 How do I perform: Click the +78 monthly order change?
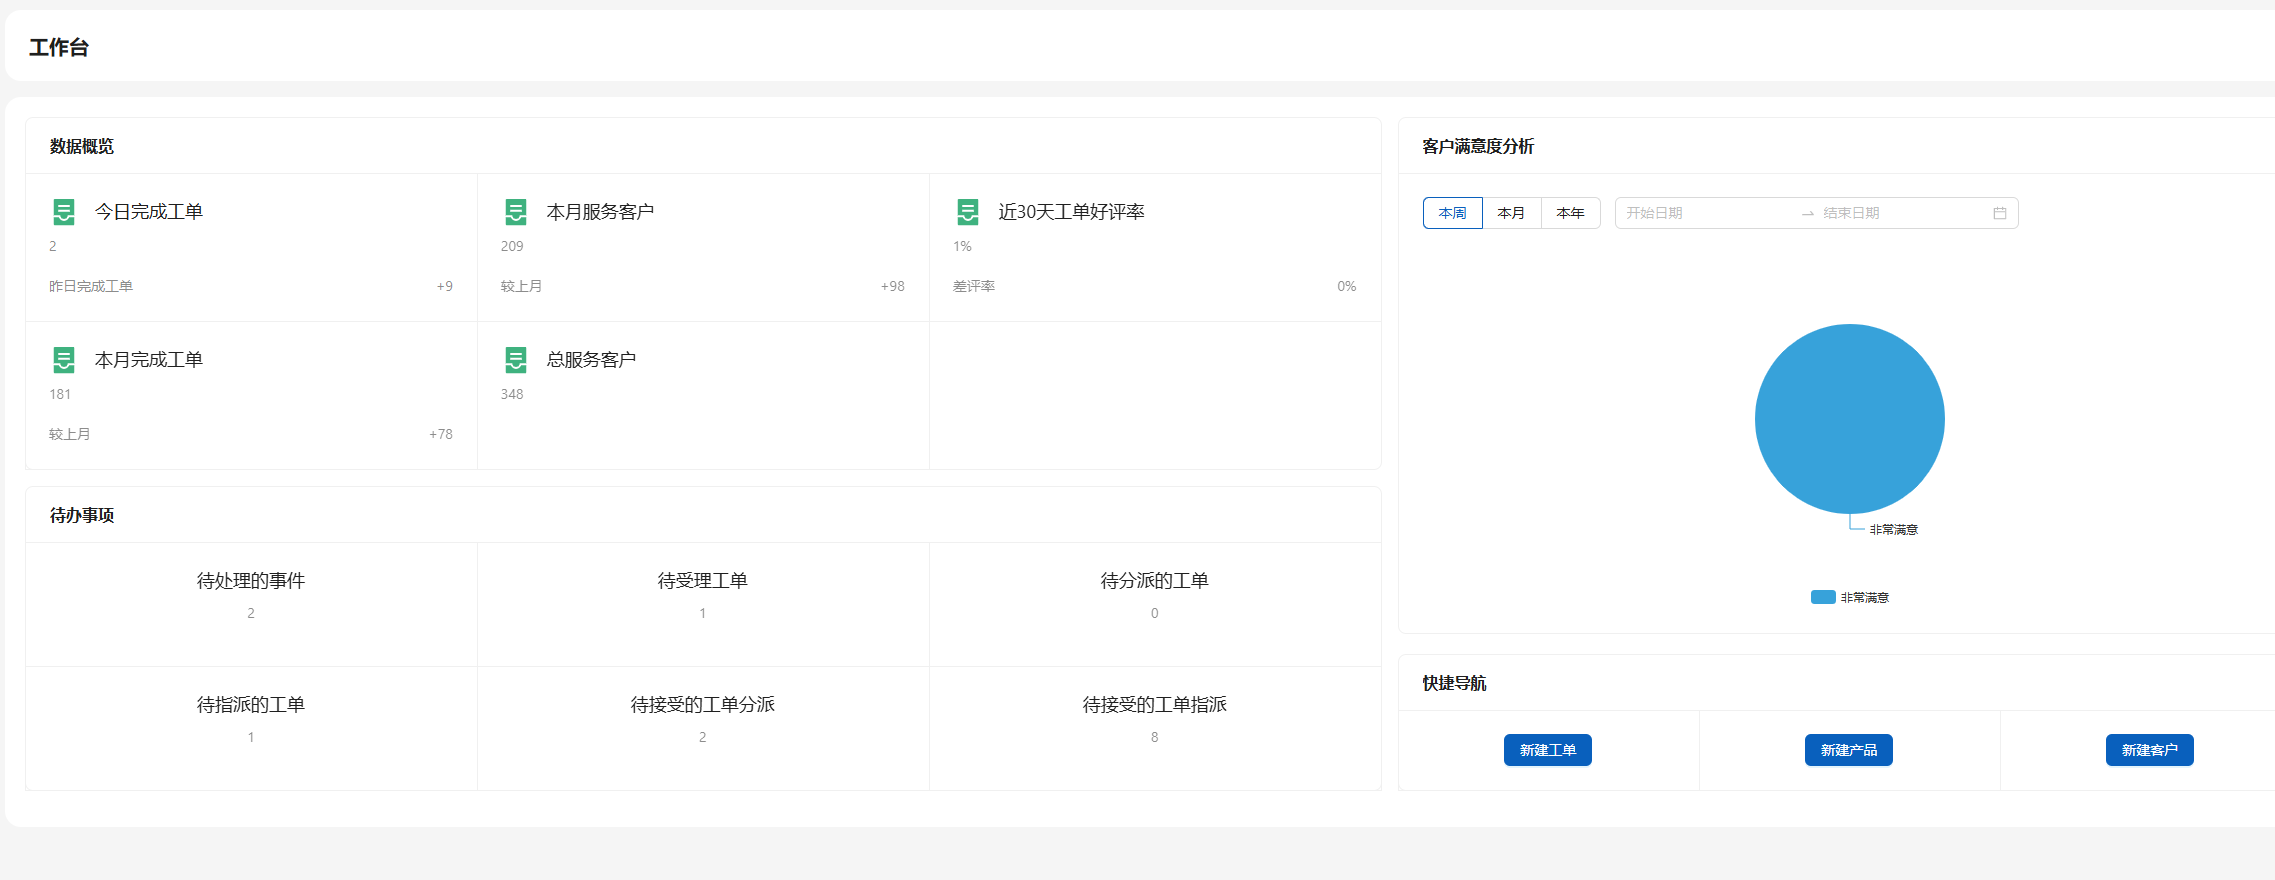[441, 434]
